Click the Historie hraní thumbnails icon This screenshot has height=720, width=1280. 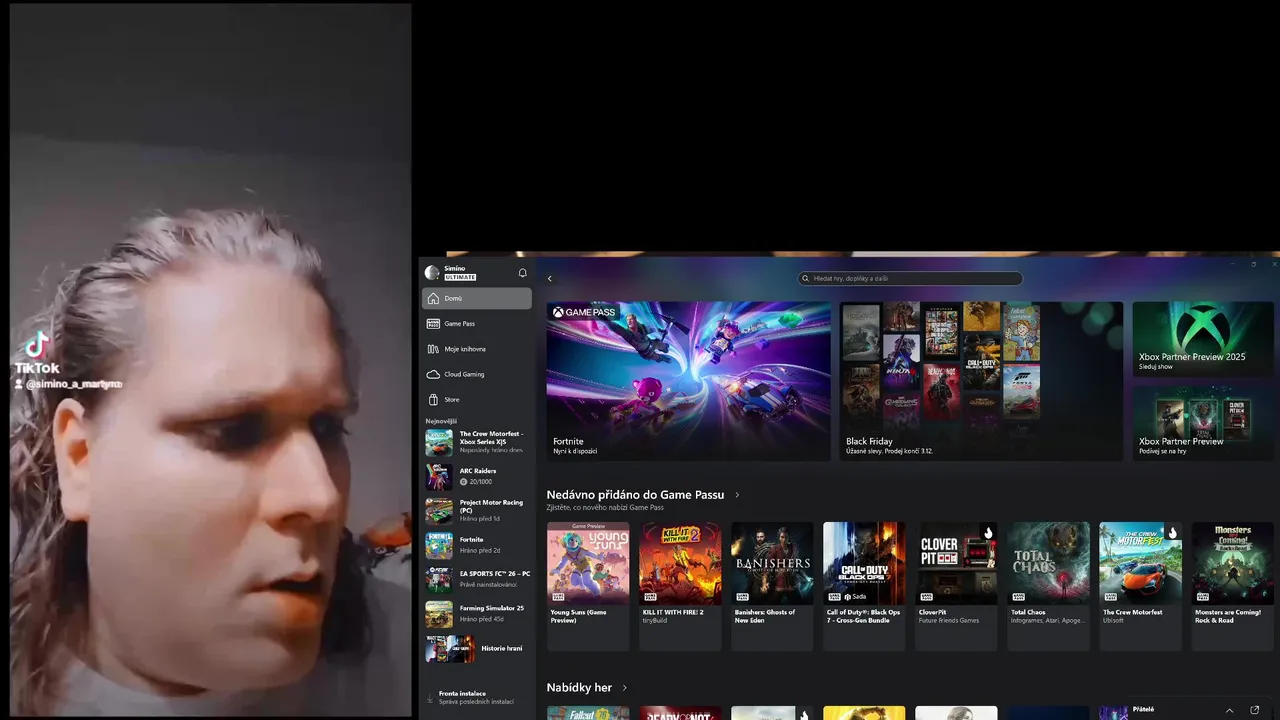450,648
